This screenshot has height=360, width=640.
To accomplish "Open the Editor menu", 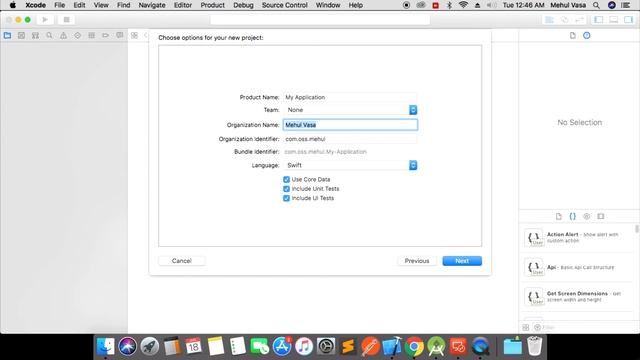I will tap(183, 5).
